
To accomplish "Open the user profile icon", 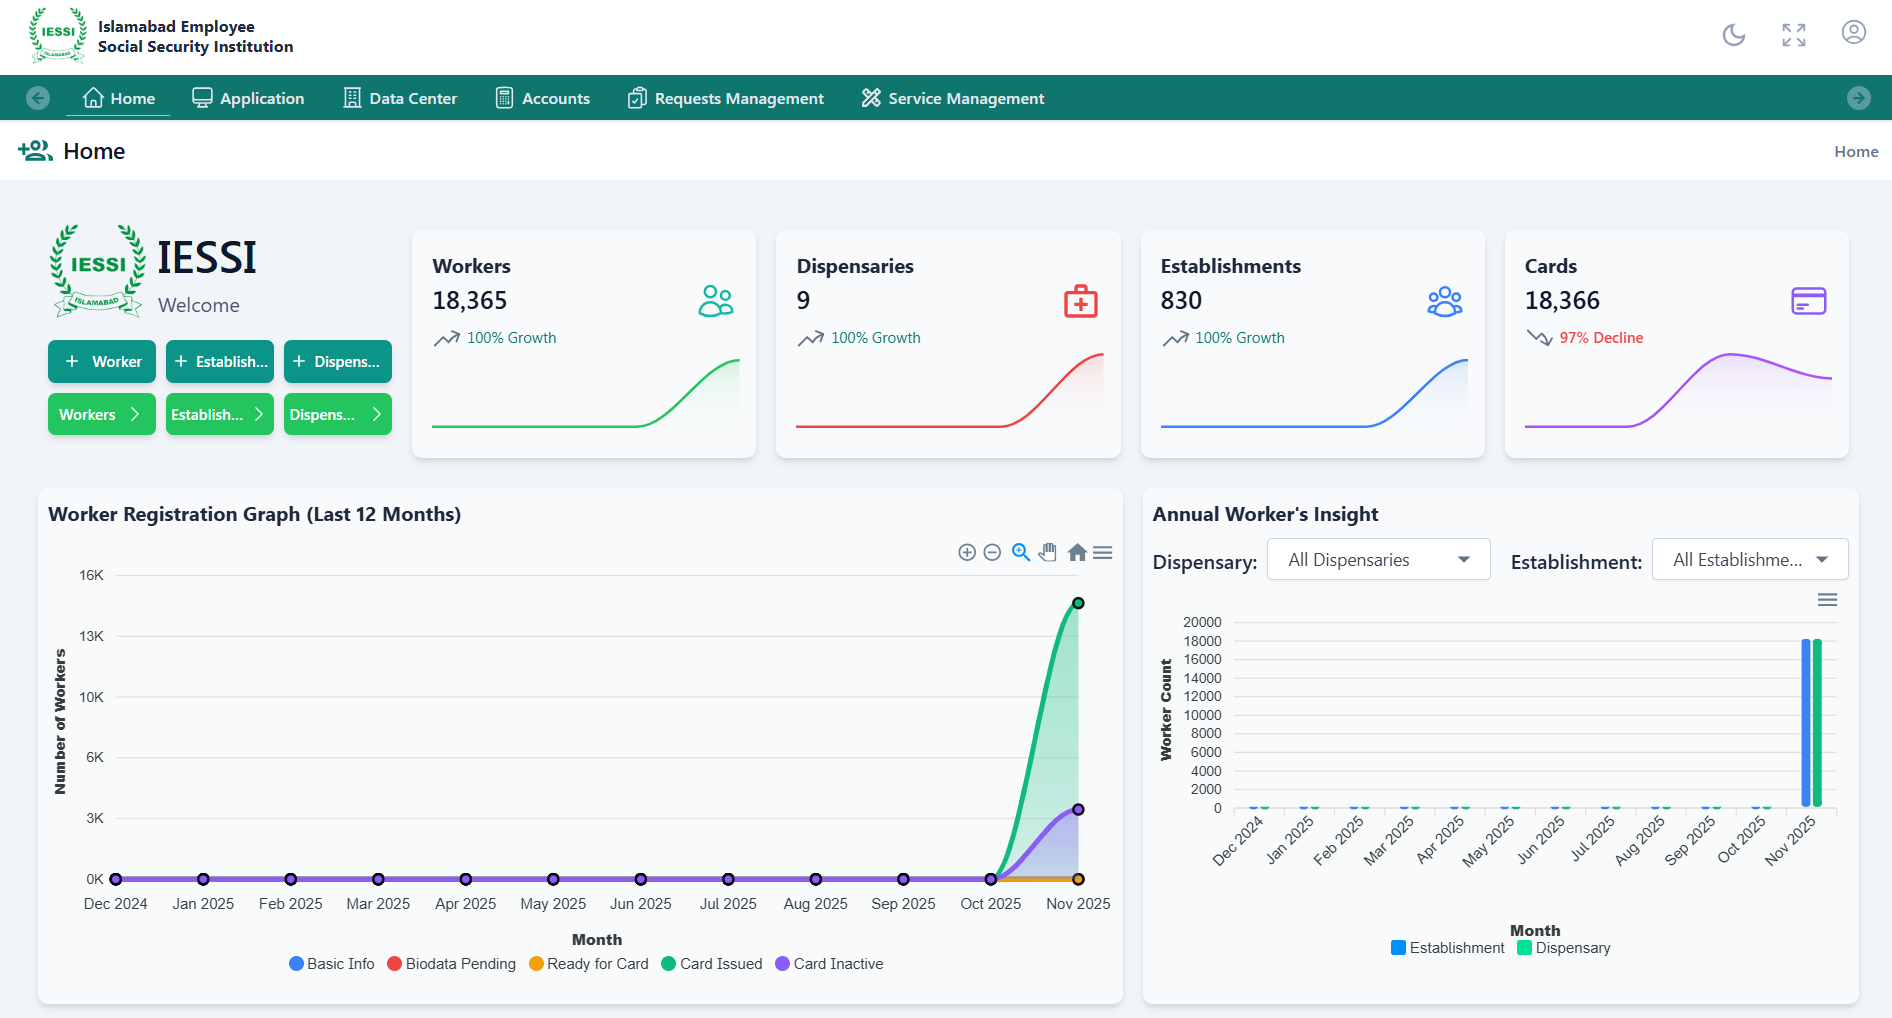I will [x=1853, y=33].
